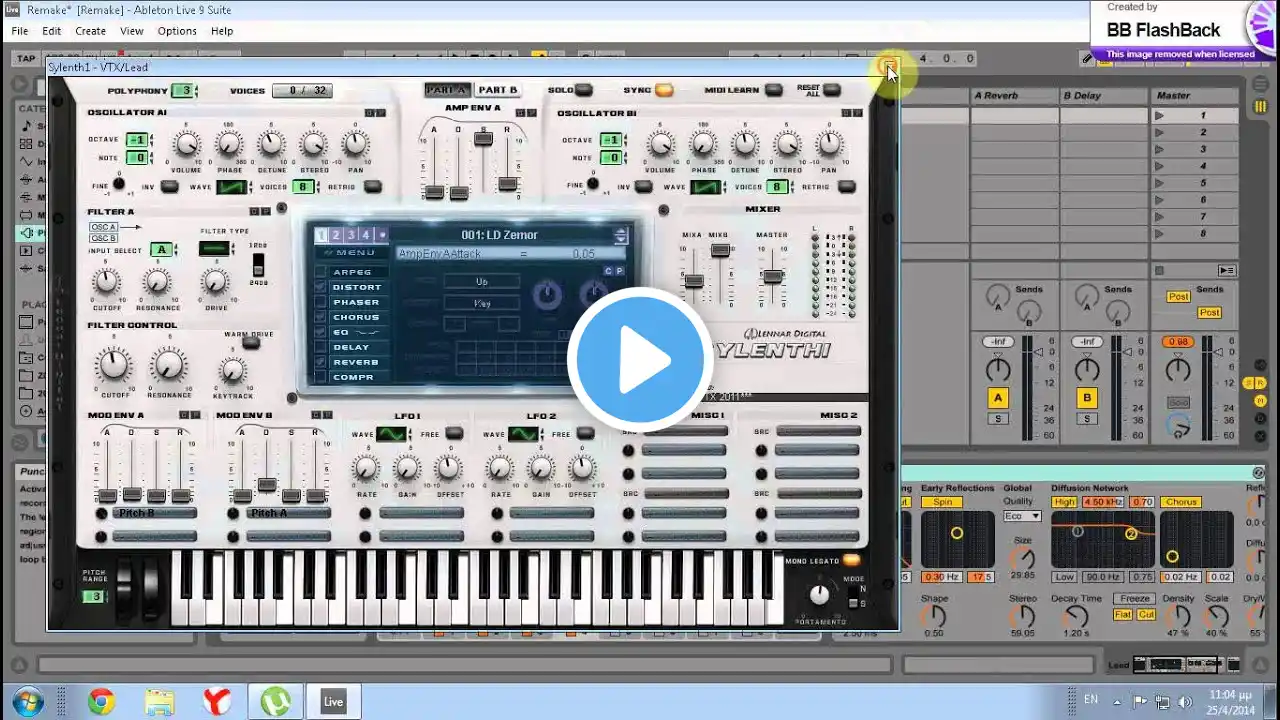This screenshot has width=1280, height=720.
Task: Enable MIDI Learn in Sylenth1
Action: click(773, 90)
